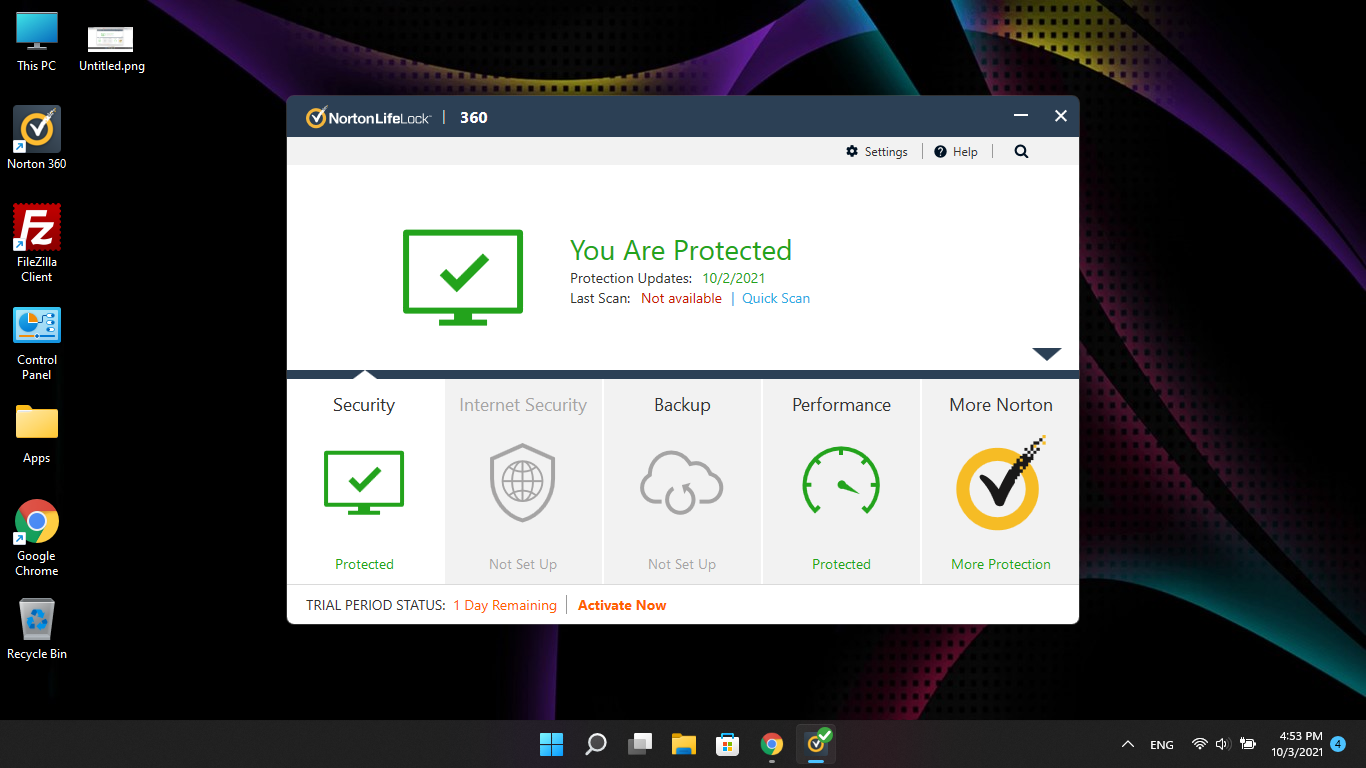The image size is (1366, 768).
Task: Select Untitled.png desktop file
Action: pos(111,49)
